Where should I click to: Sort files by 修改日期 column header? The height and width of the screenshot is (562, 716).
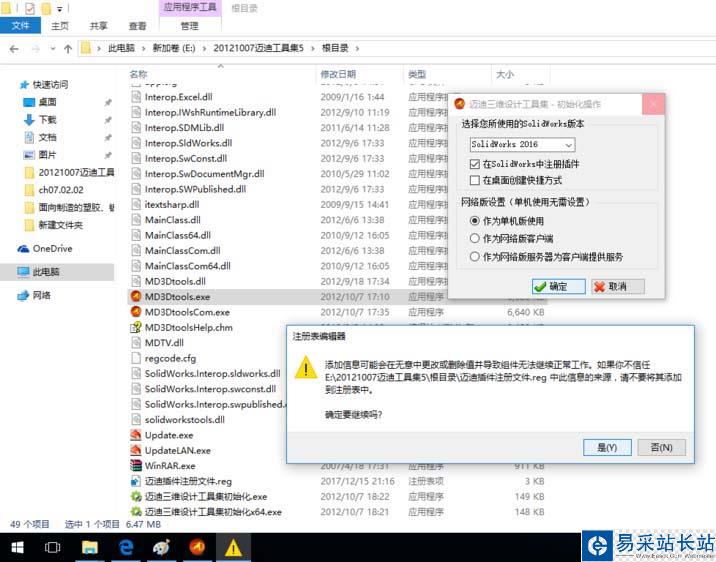click(x=338, y=74)
